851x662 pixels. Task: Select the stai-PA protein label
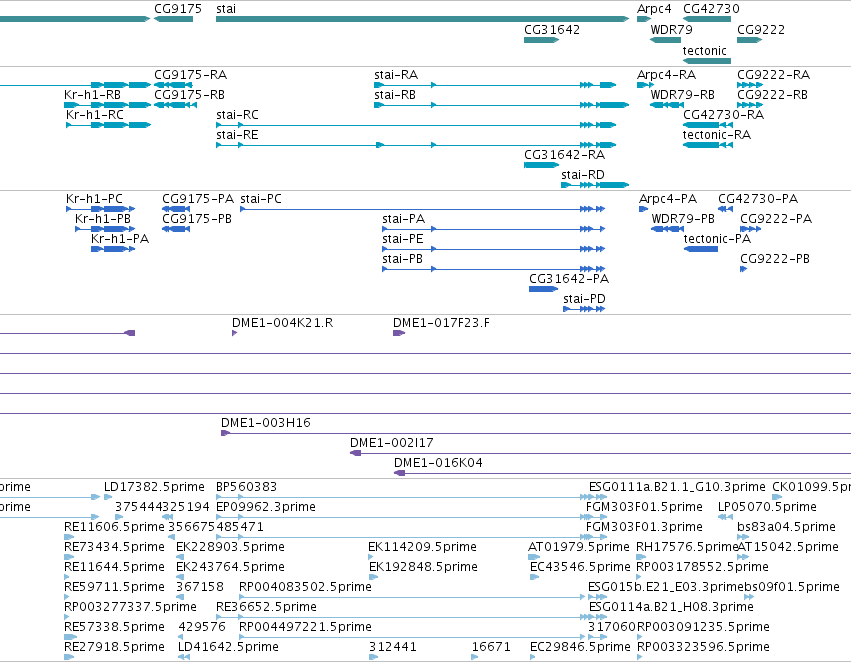pos(404,219)
